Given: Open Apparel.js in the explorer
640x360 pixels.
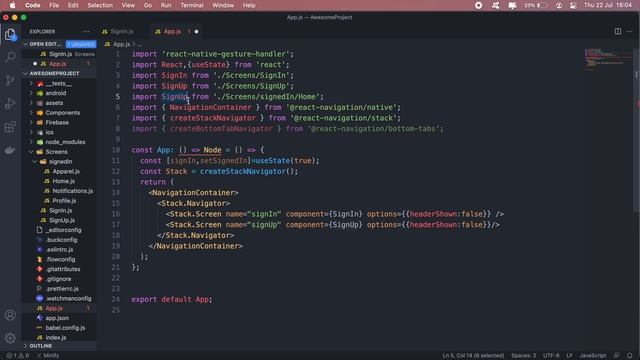Looking at the screenshot, I should tap(66, 171).
